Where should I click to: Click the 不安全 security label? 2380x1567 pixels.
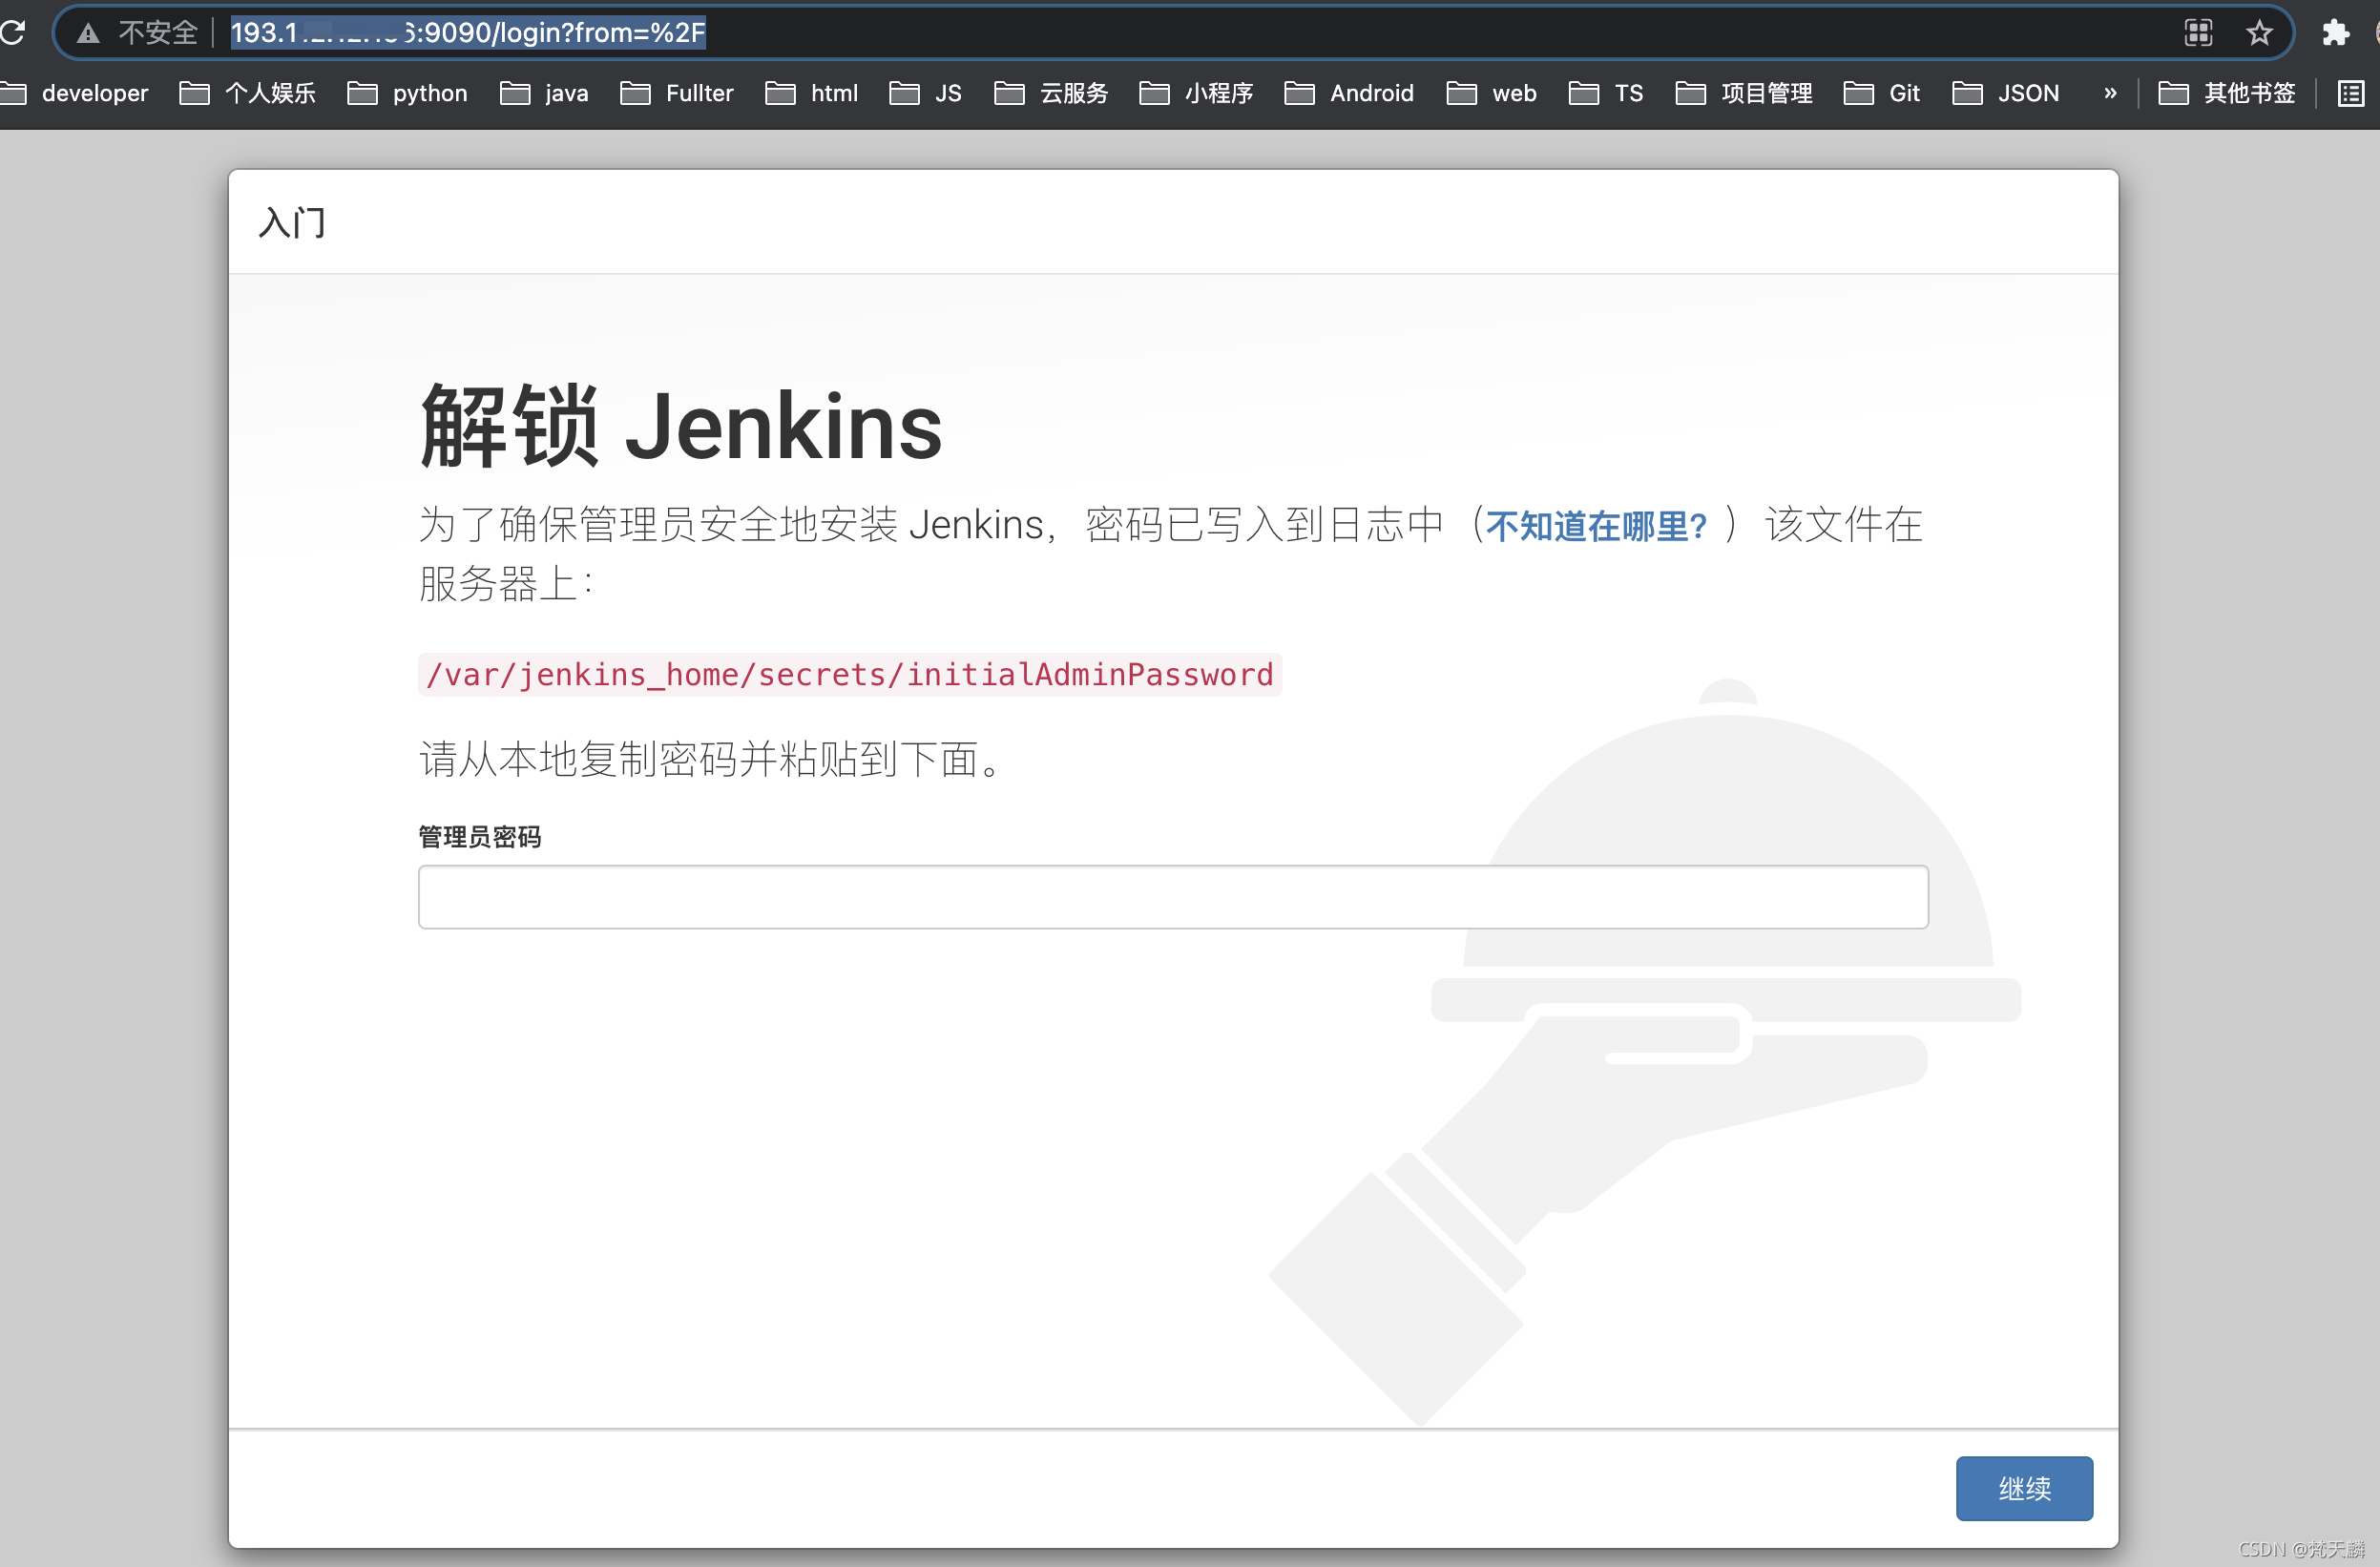(x=158, y=33)
